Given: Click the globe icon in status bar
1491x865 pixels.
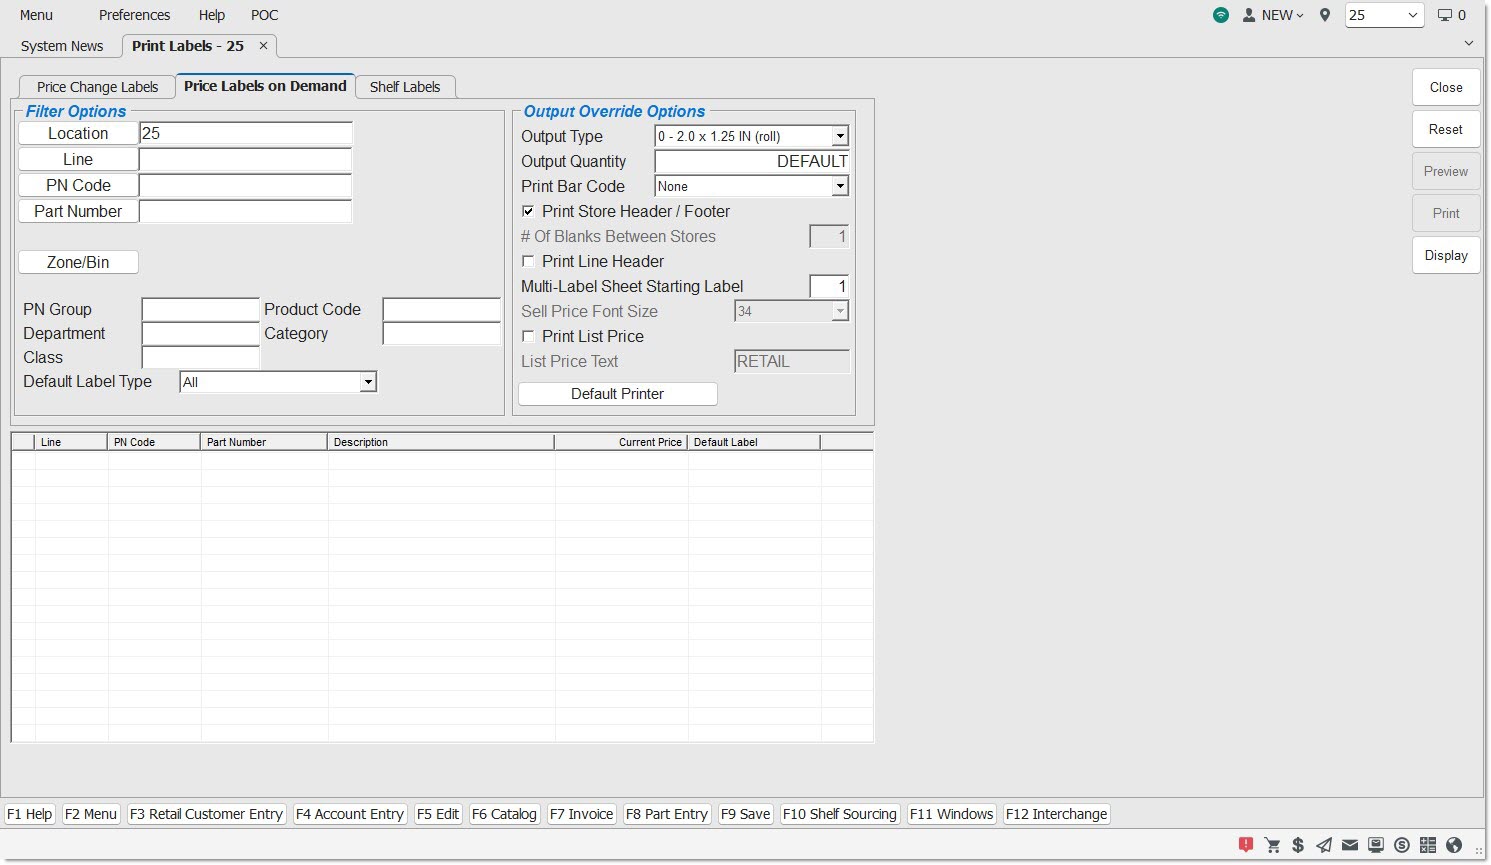Looking at the screenshot, I should (x=1454, y=845).
